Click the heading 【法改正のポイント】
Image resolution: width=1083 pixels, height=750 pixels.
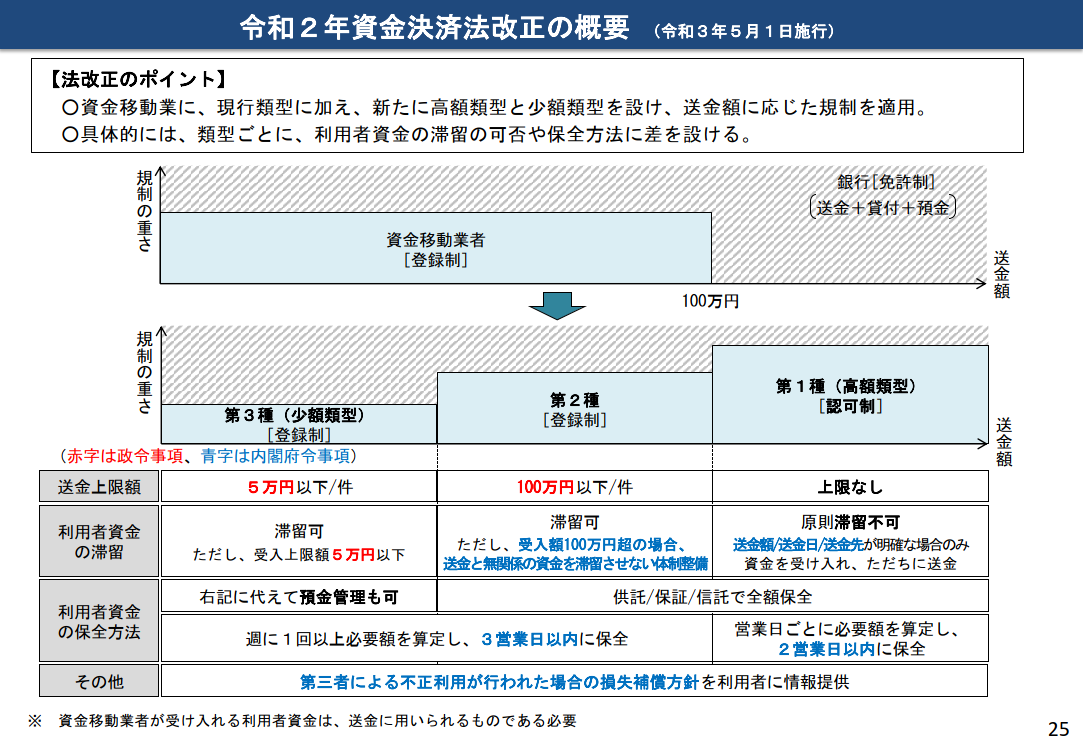pos(138,79)
